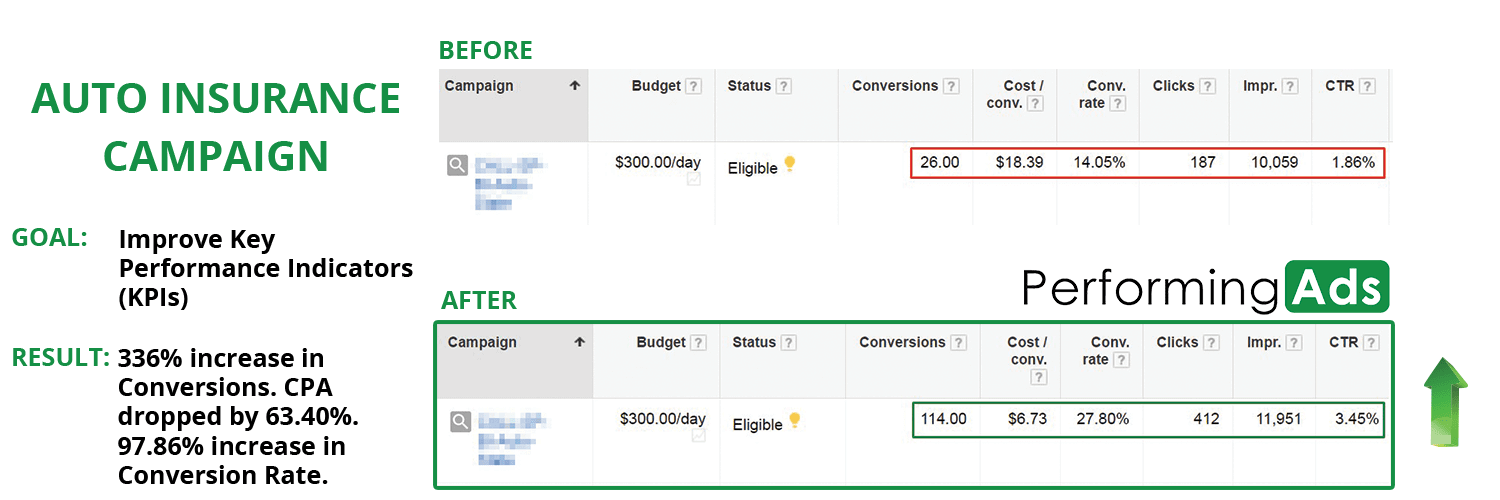The image size is (1500, 500).
Task: Sort by Campaign using the BEFORE header arrow
Action: pyautogui.click(x=575, y=86)
